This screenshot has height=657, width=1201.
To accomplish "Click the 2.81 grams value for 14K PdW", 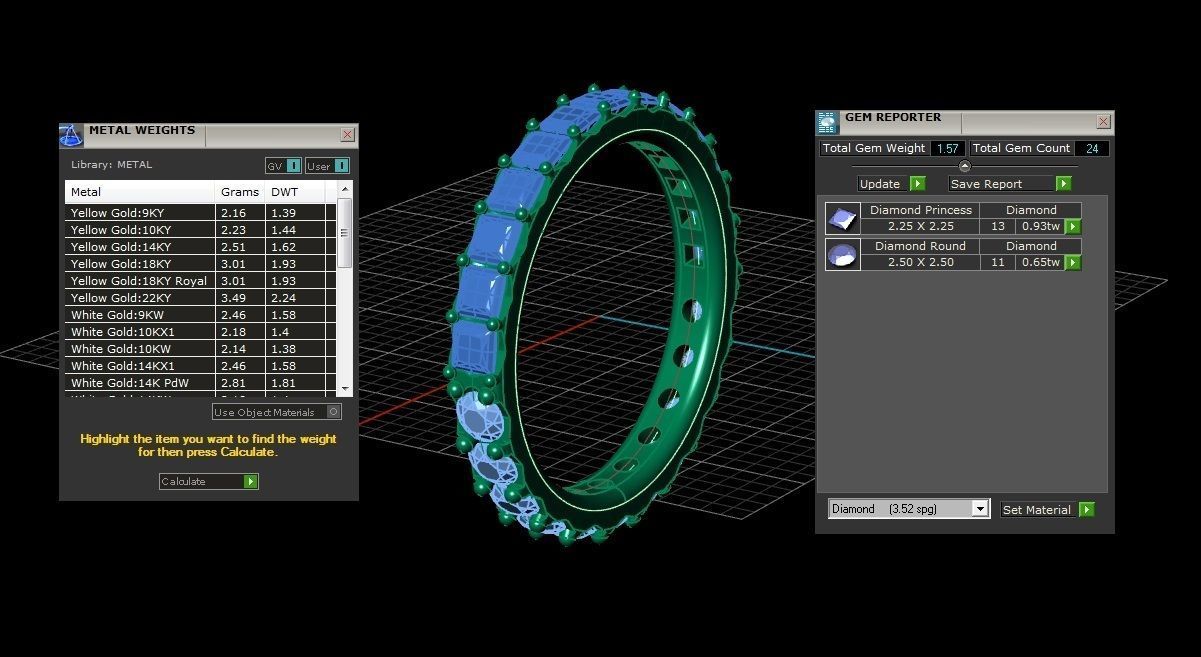I will point(233,383).
